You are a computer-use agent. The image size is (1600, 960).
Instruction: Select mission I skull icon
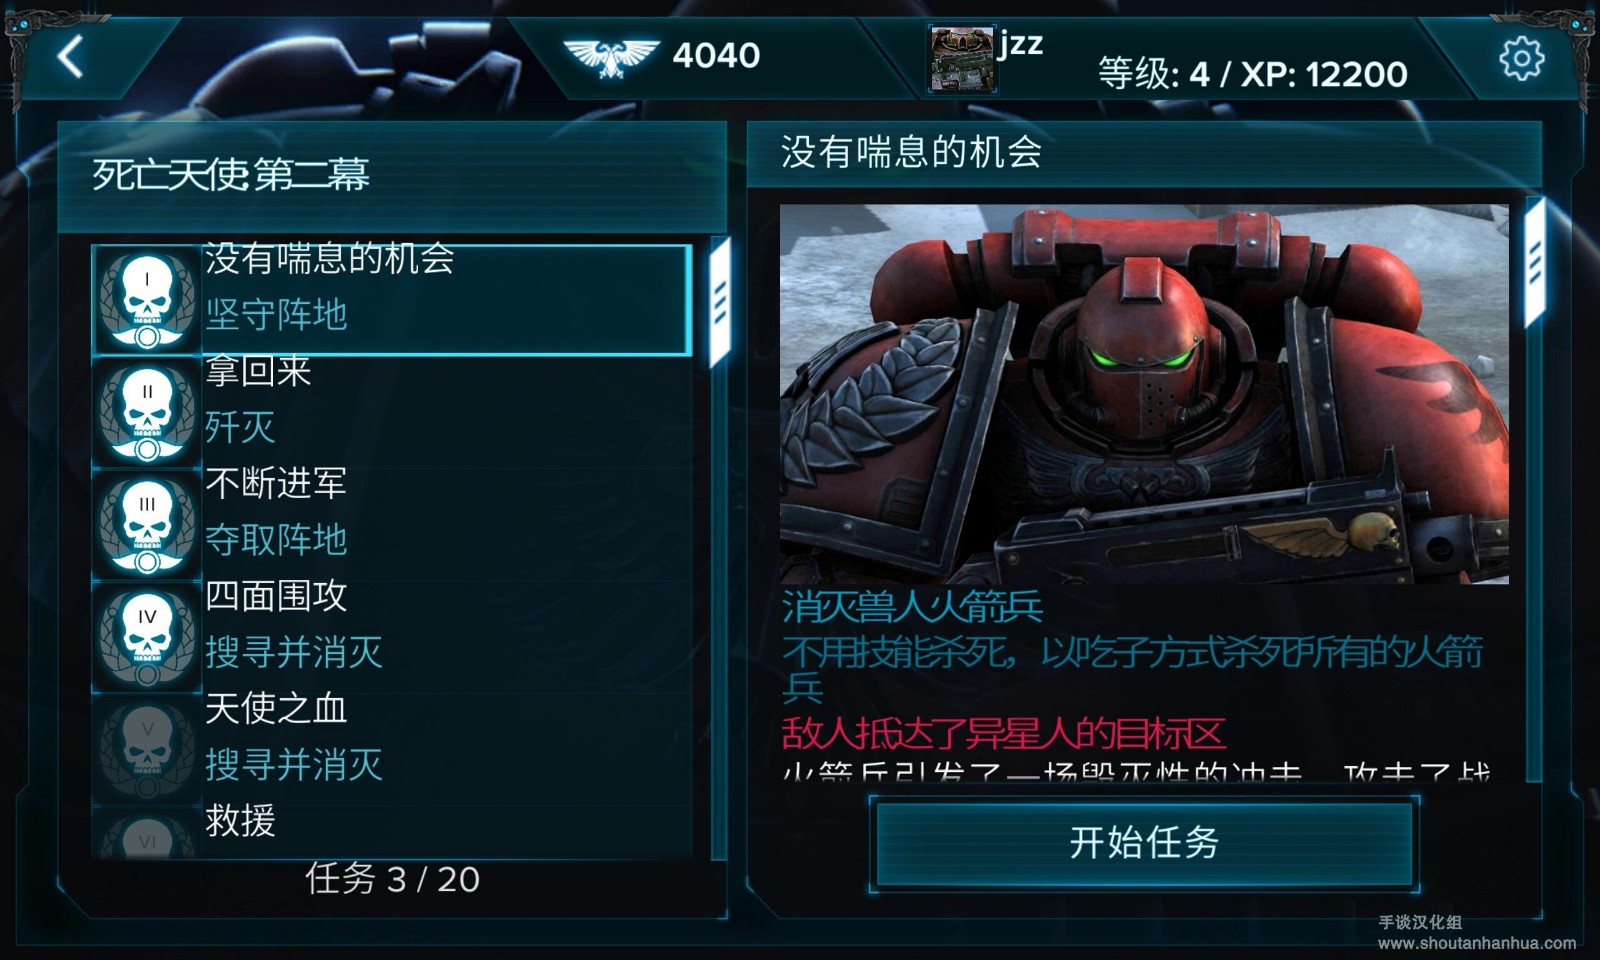(147, 300)
